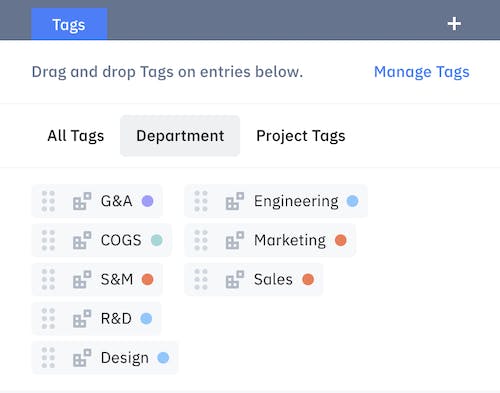The height and width of the screenshot is (393, 500).
Task: Click the drag handle on S&M tag
Action: click(x=48, y=279)
